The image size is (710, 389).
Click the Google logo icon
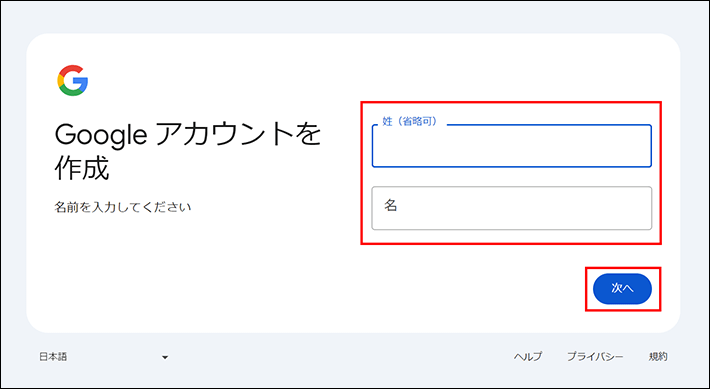tap(72, 81)
